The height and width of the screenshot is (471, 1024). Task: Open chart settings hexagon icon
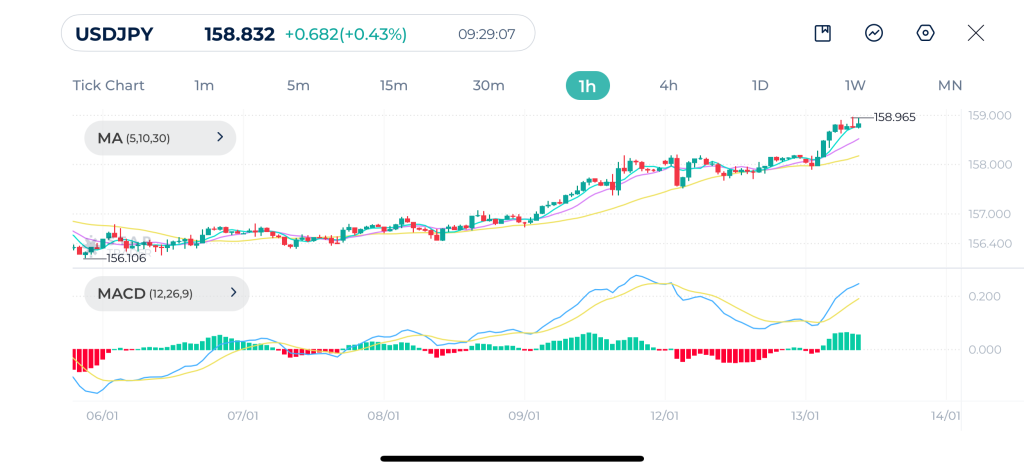pos(925,33)
